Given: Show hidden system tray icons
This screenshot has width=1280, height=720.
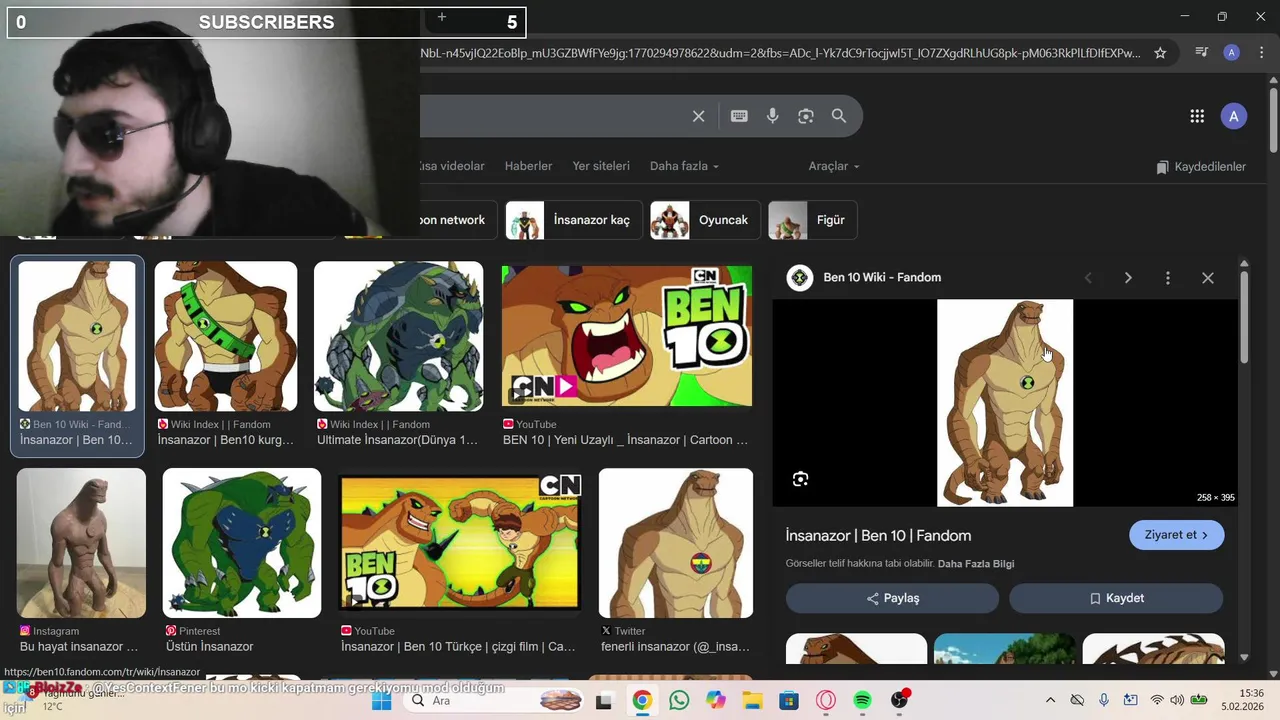Looking at the screenshot, I should (x=1050, y=701).
